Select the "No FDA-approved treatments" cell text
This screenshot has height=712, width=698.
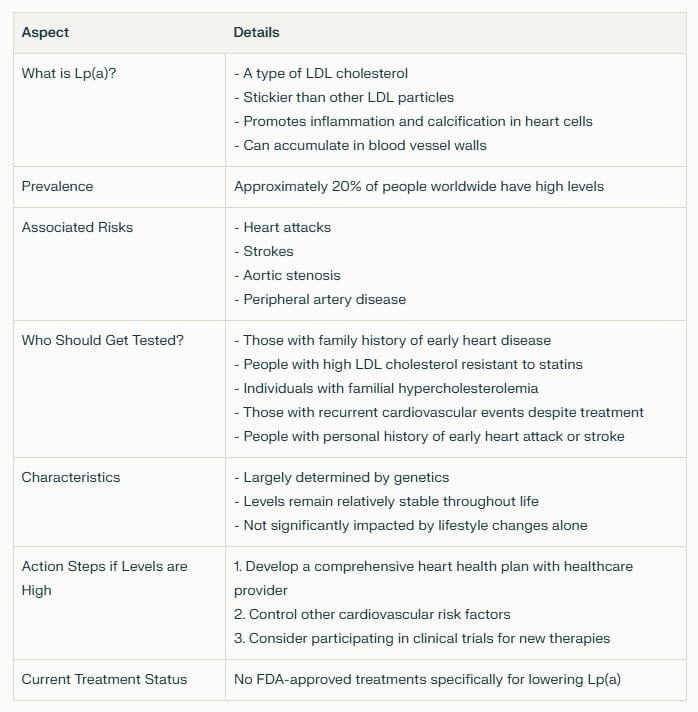427,679
